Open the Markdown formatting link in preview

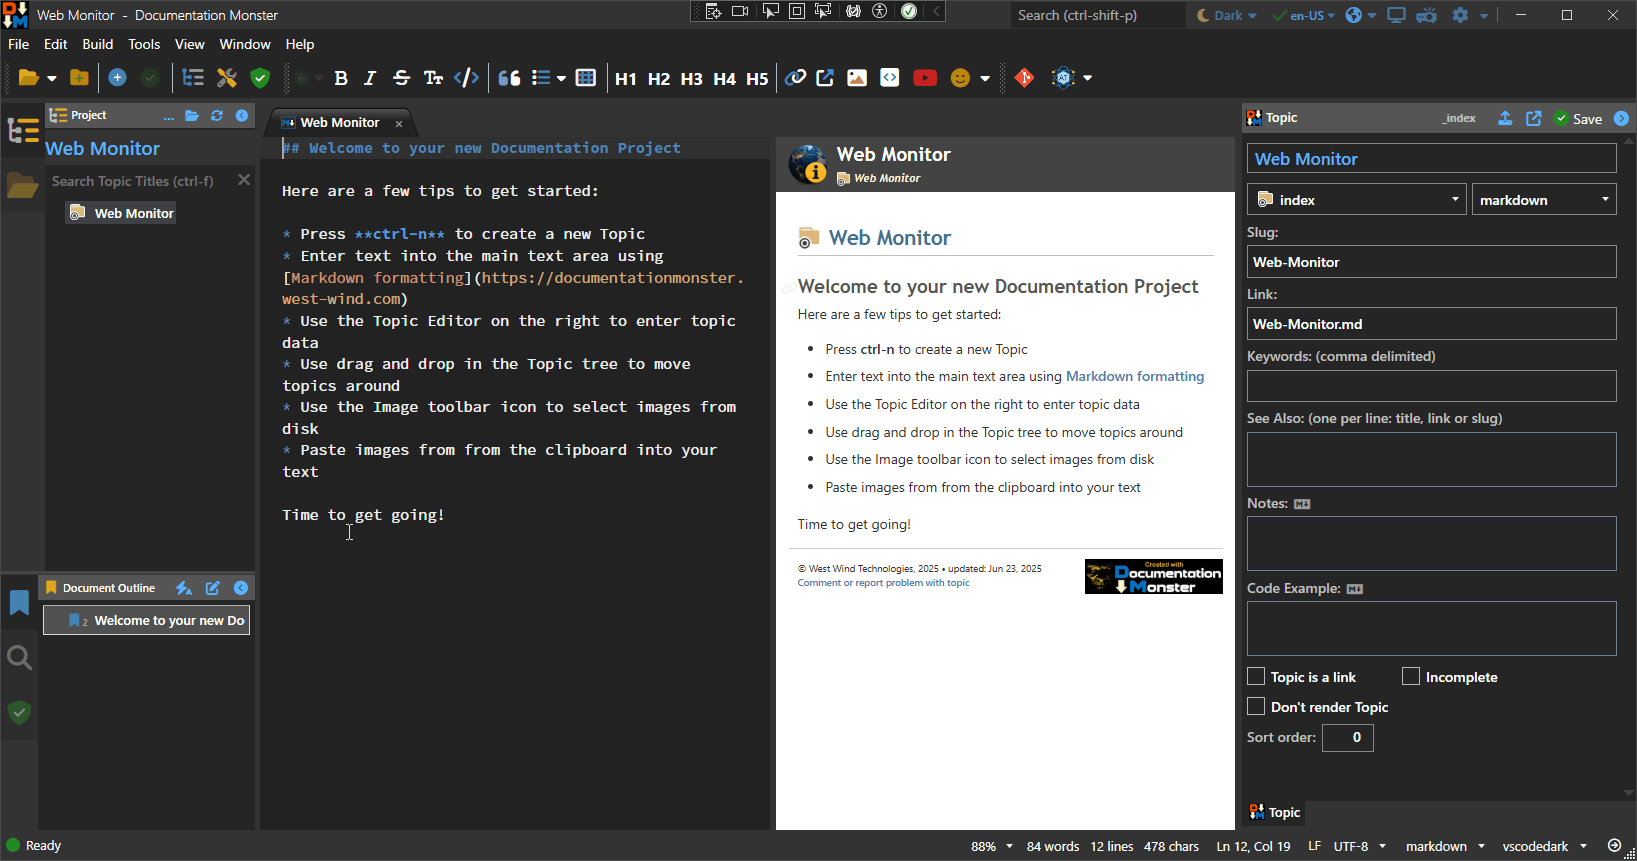pos(1135,376)
